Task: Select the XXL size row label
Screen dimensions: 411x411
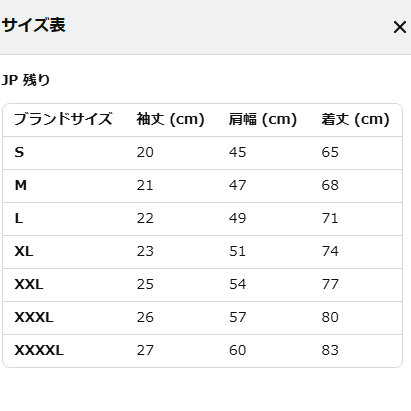Action: point(29,284)
